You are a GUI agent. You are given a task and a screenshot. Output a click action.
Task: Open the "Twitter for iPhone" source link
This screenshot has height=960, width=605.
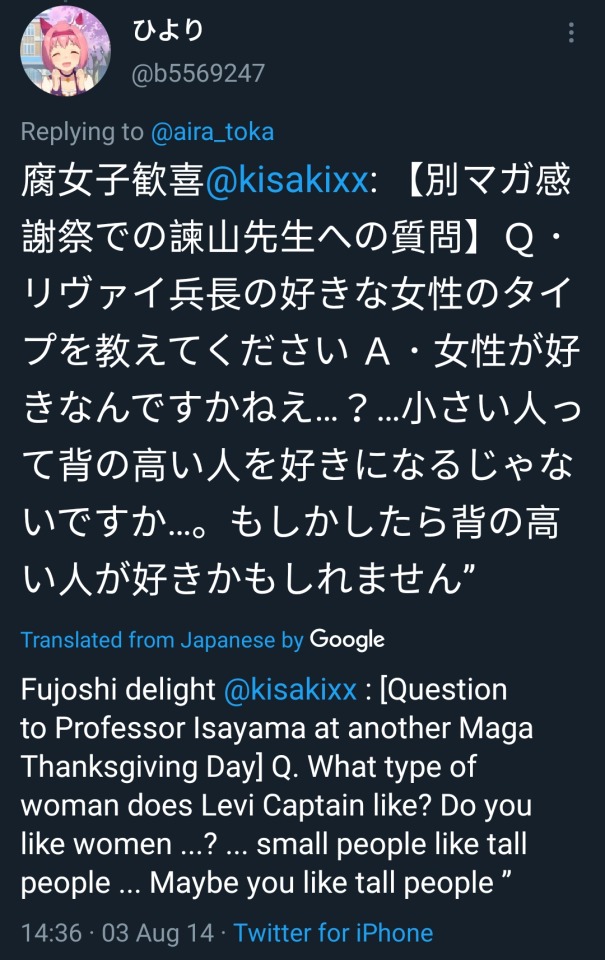pos(333,933)
